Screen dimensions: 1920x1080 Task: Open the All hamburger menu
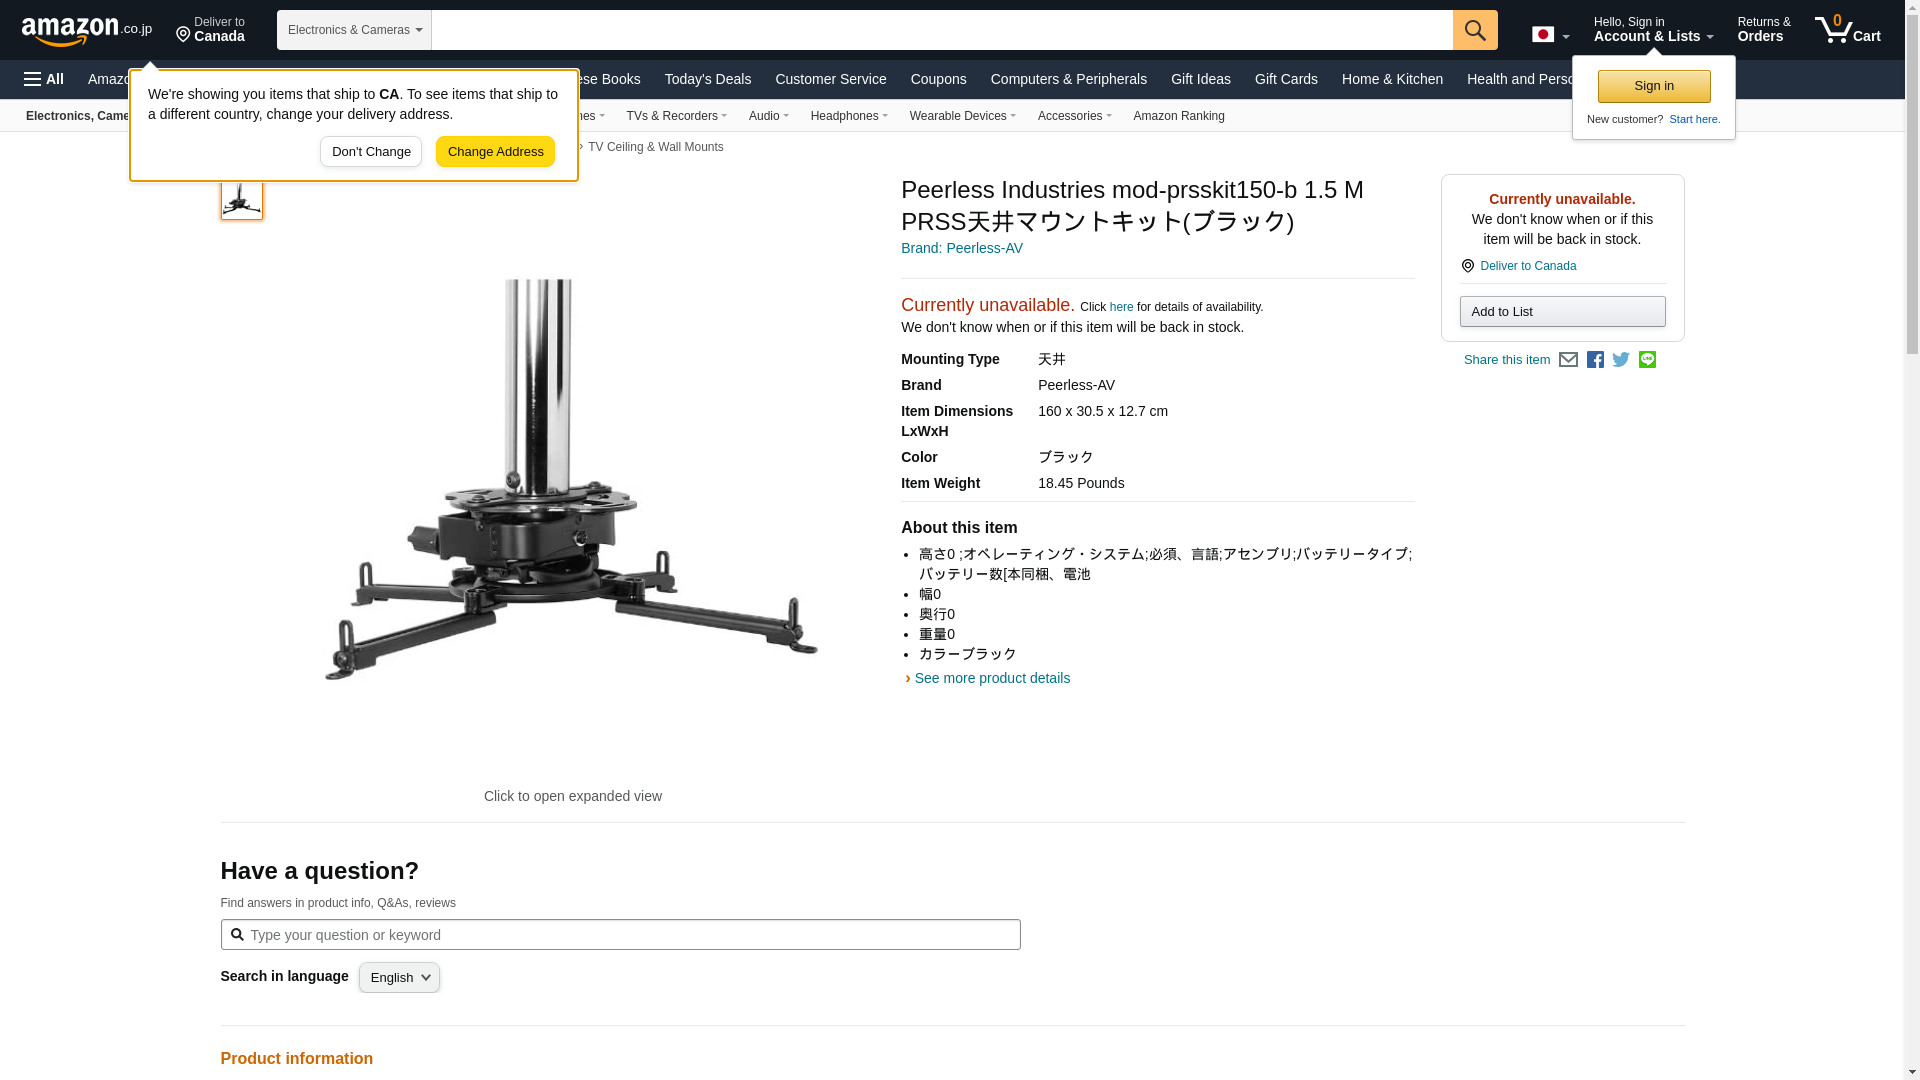(x=44, y=79)
